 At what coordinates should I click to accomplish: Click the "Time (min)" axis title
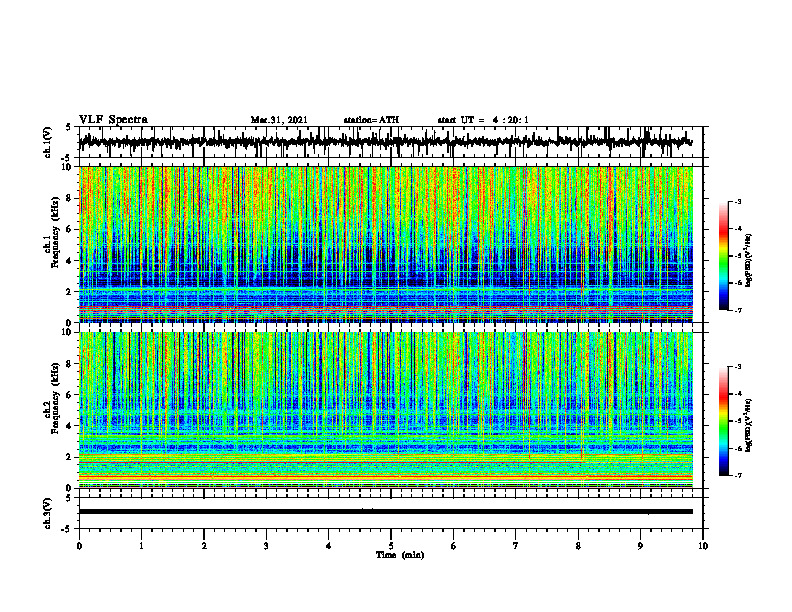coord(400,555)
